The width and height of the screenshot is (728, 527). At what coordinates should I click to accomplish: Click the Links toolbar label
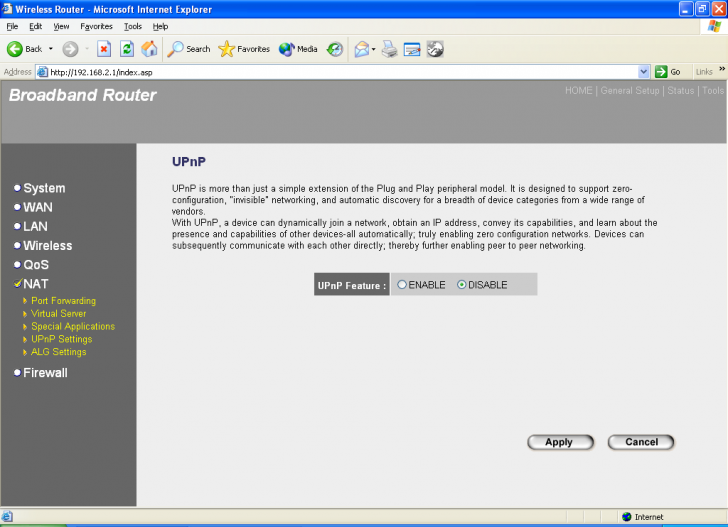[x=704, y=72]
